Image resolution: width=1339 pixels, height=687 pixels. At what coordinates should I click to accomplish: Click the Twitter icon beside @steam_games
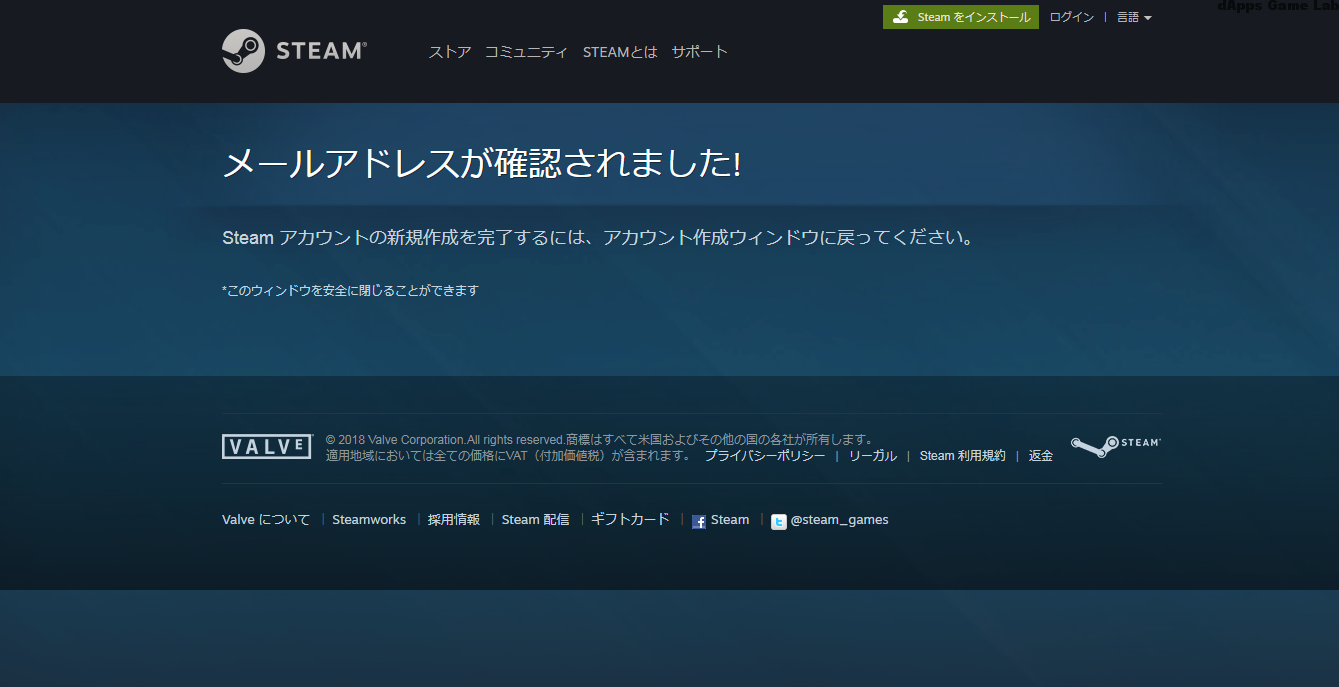(x=779, y=521)
